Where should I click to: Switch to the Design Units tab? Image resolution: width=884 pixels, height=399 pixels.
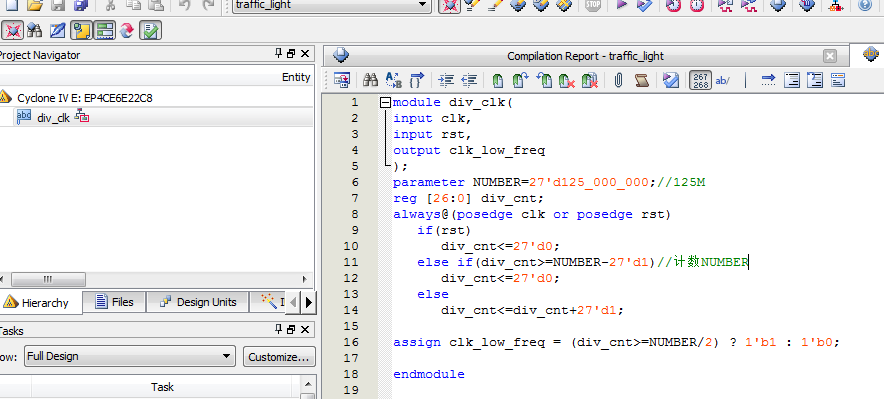pos(198,302)
